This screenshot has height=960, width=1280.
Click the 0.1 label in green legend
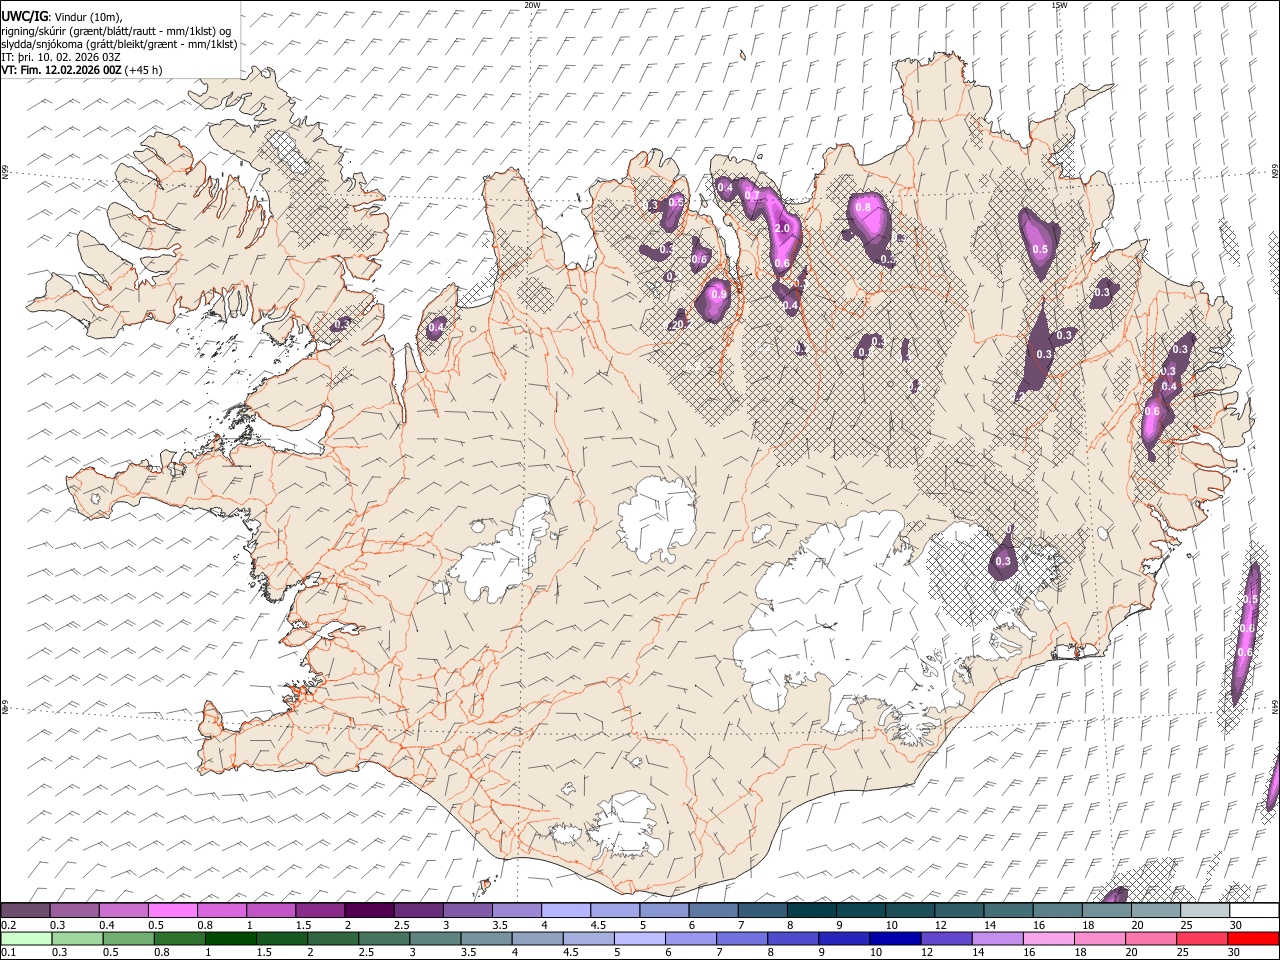[x=8, y=951]
